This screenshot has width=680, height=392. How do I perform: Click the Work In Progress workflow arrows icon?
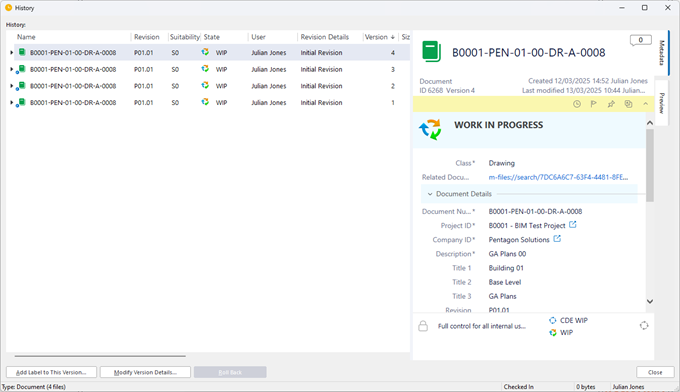[x=430, y=129]
